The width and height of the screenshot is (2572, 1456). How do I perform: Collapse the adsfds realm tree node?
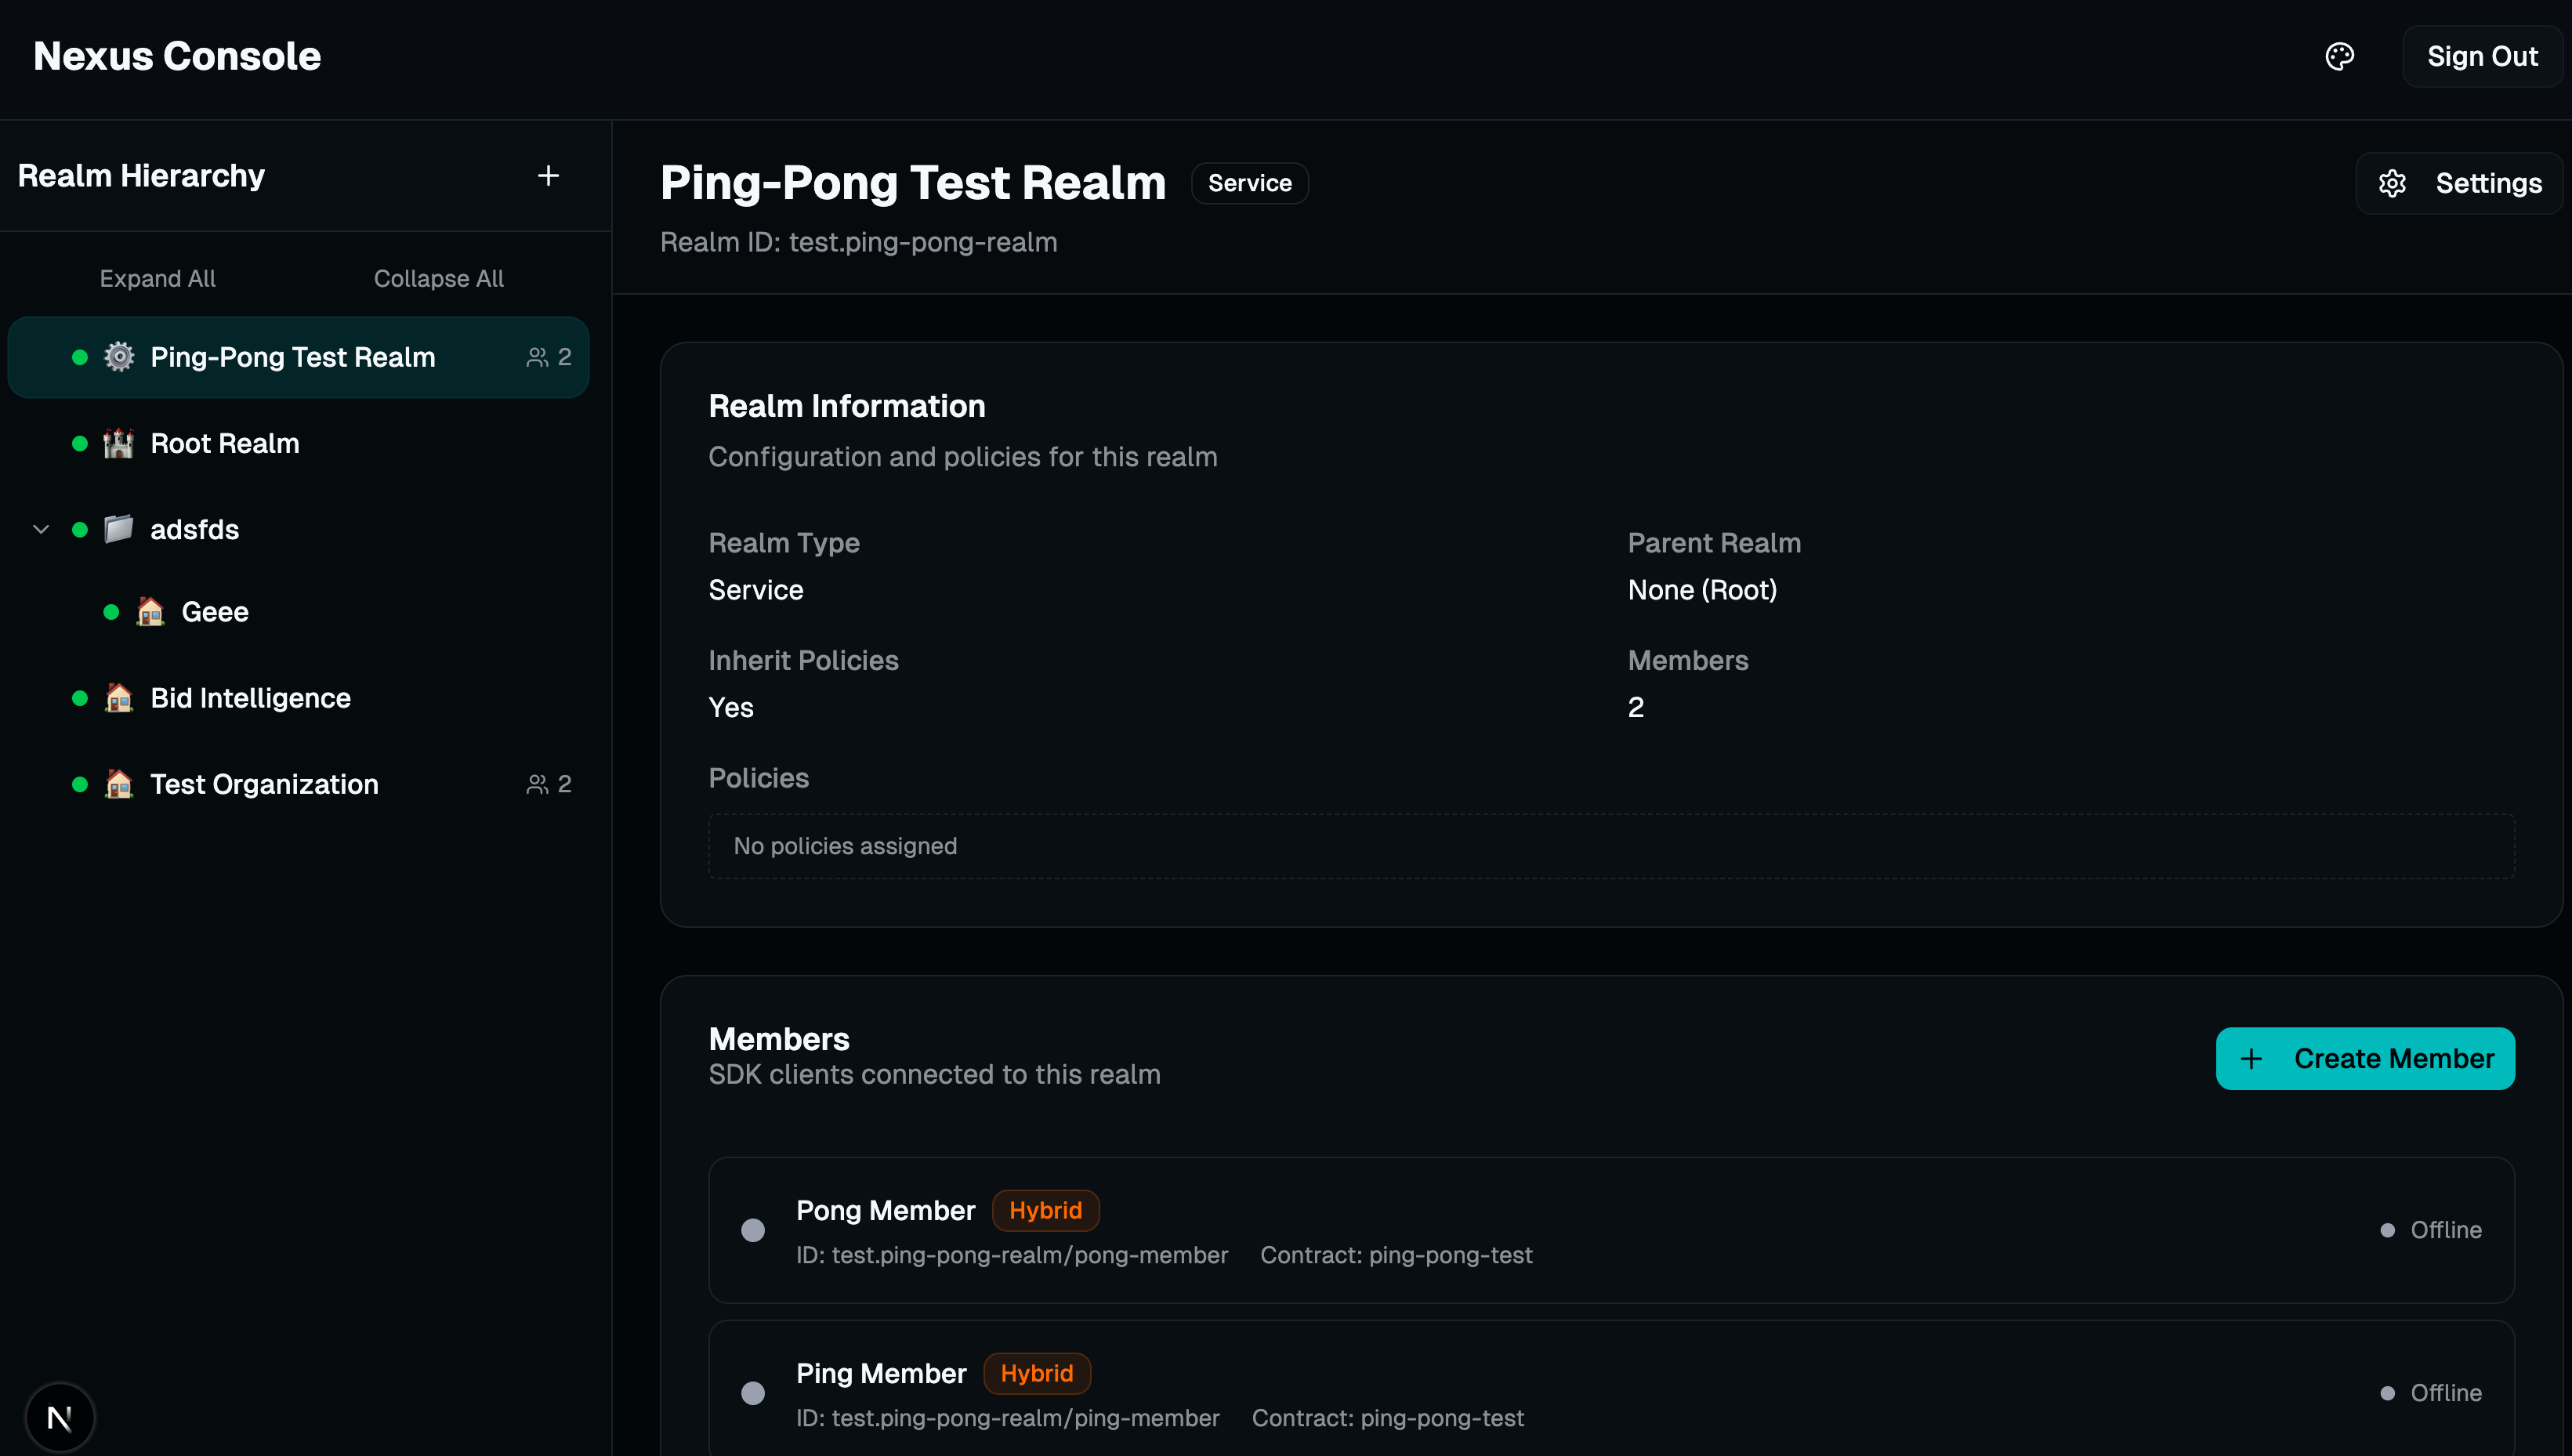[x=41, y=529]
